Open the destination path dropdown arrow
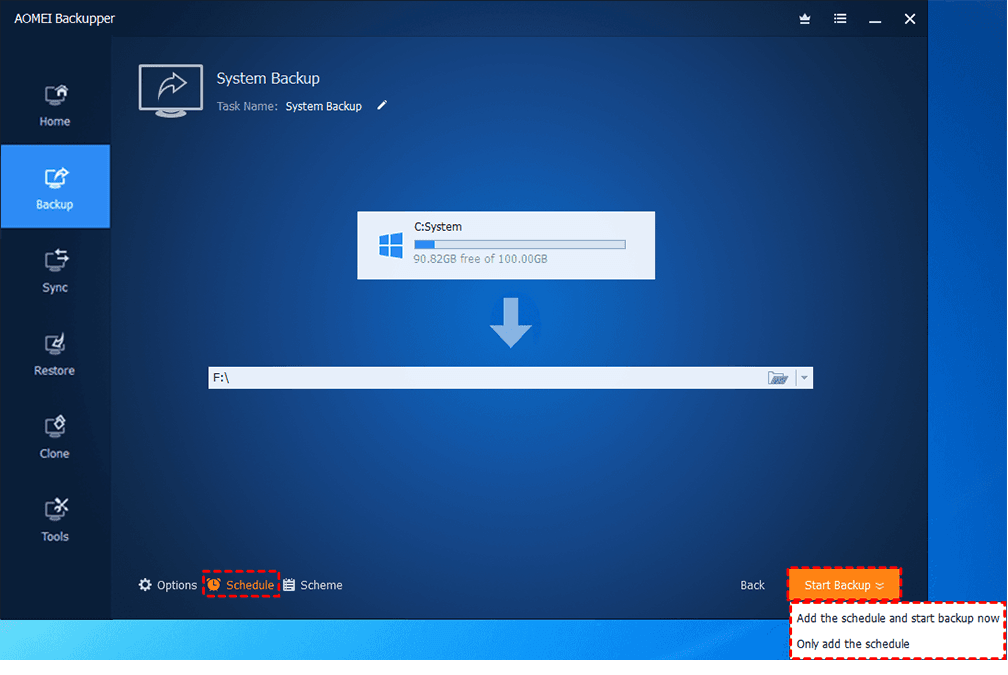 tap(803, 377)
